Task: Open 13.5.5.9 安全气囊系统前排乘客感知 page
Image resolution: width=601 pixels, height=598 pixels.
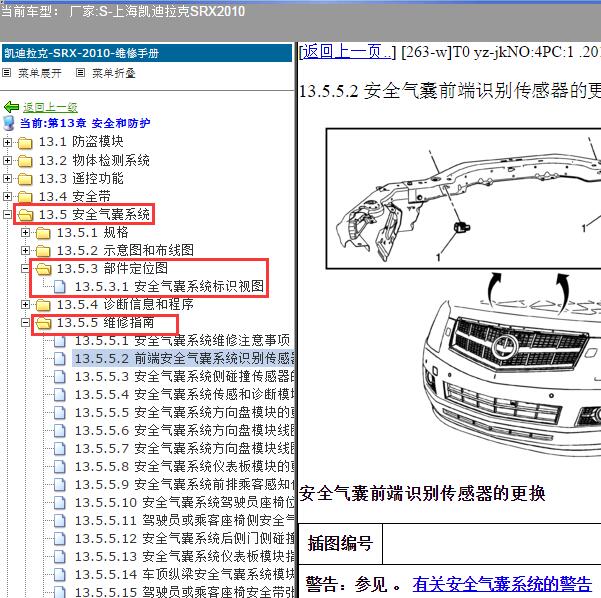Action: pyautogui.click(x=184, y=485)
